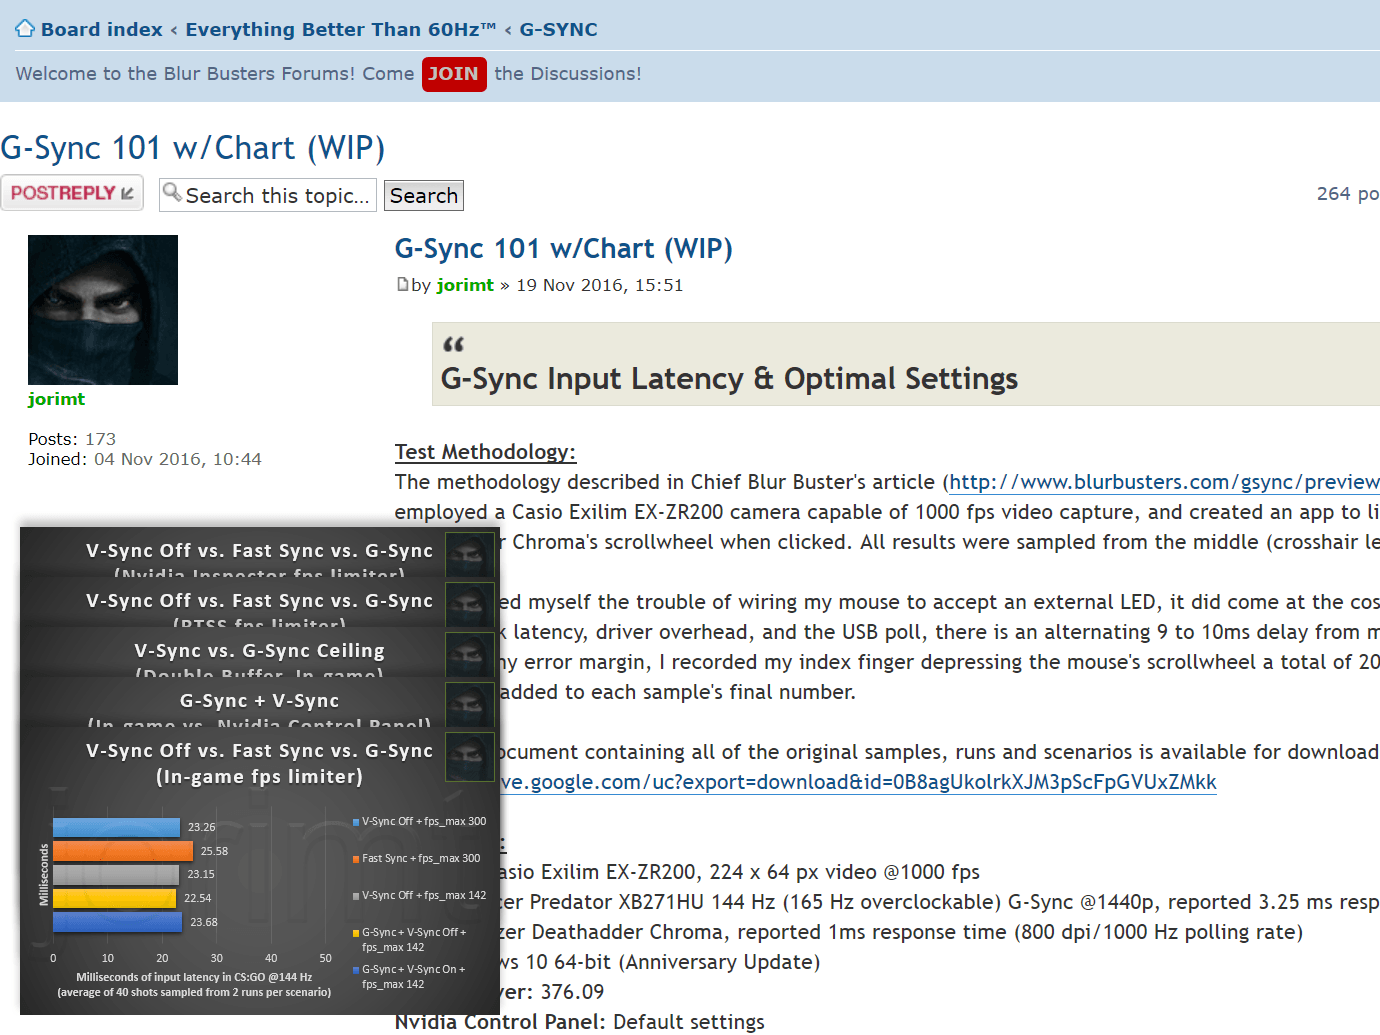Focus the Search this topic field
This screenshot has height=1035, width=1380.
pos(268,195)
